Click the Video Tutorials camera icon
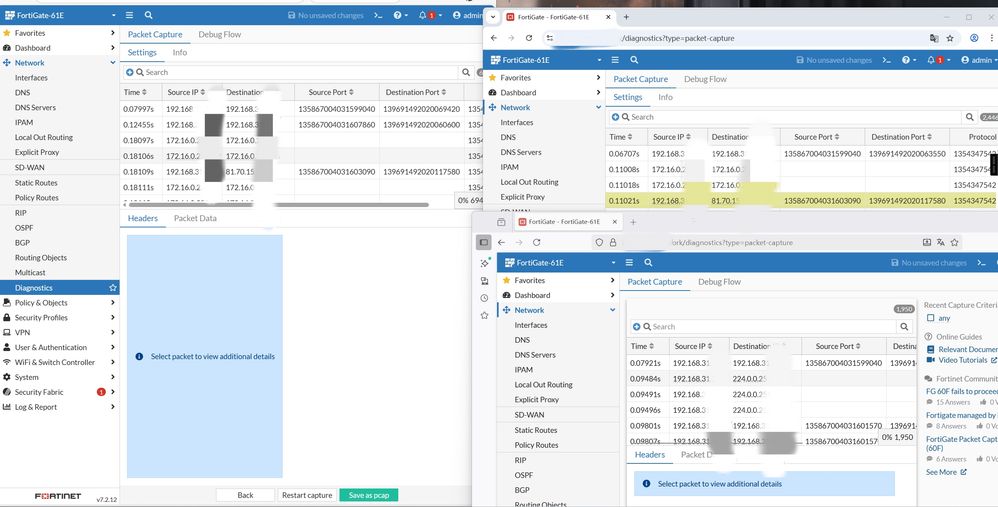998x507 pixels. [931, 360]
